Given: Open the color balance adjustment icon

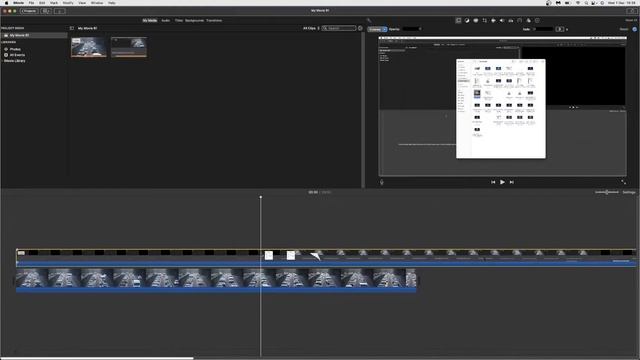Looking at the screenshot, I should click(467, 20).
